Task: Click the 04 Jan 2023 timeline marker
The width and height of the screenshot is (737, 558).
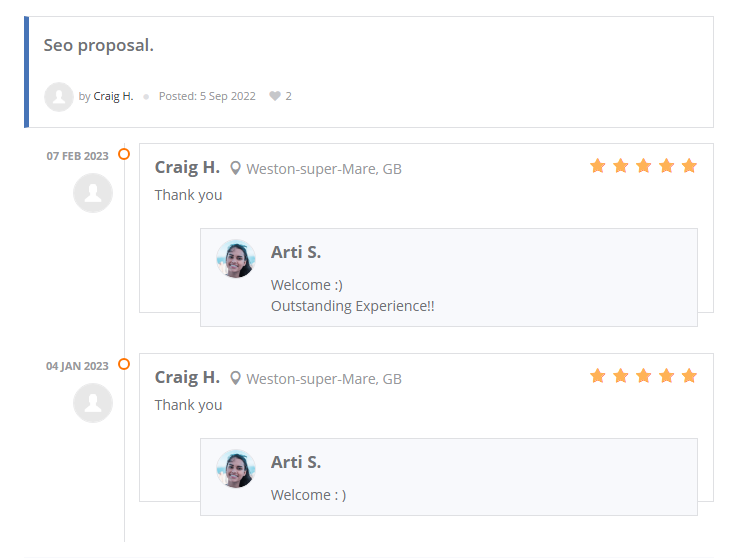Action: pos(124,364)
